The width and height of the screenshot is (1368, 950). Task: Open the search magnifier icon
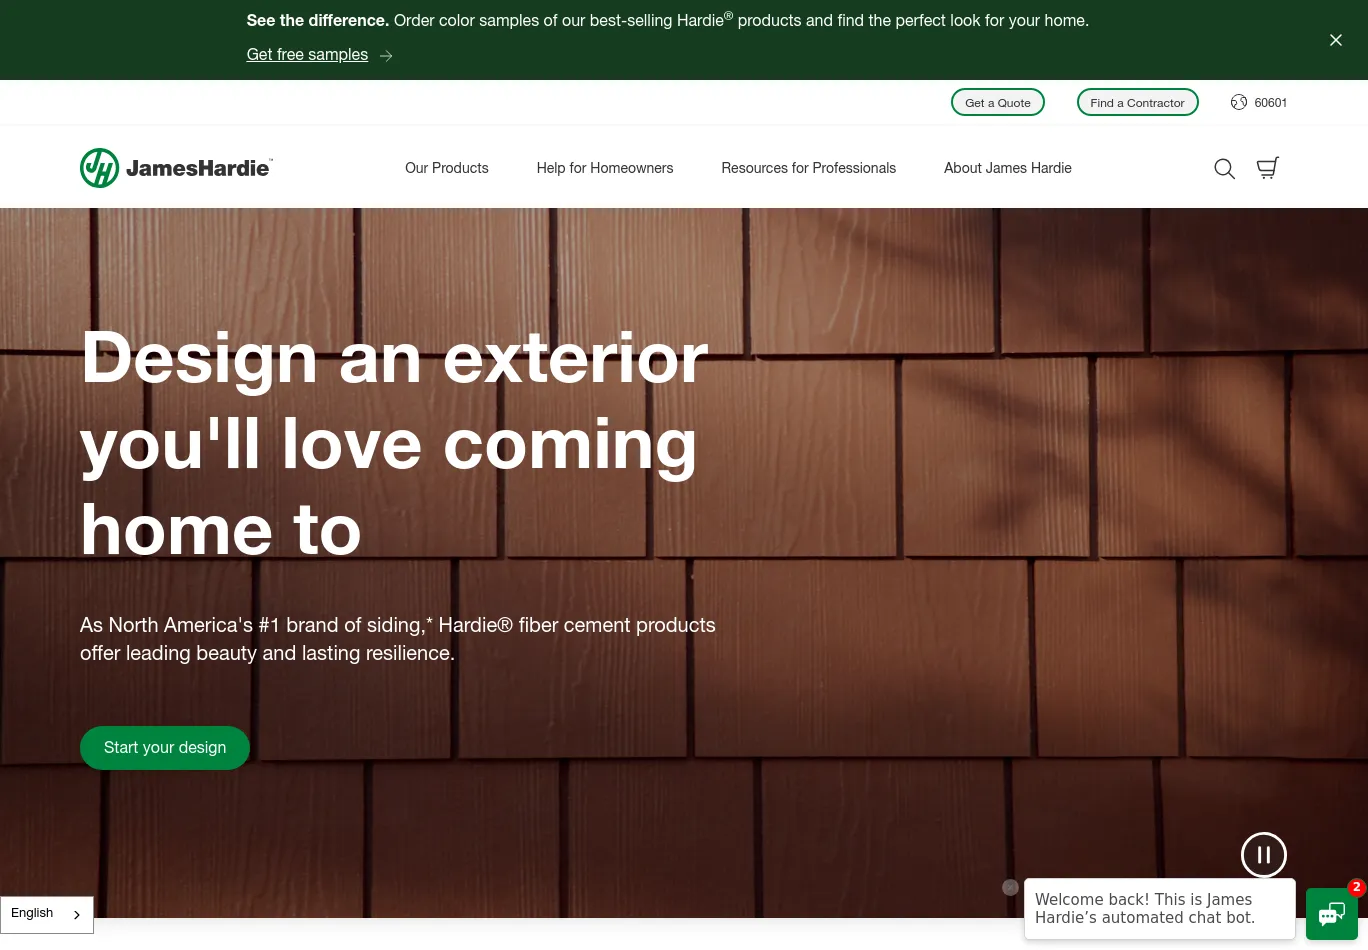coord(1224,169)
